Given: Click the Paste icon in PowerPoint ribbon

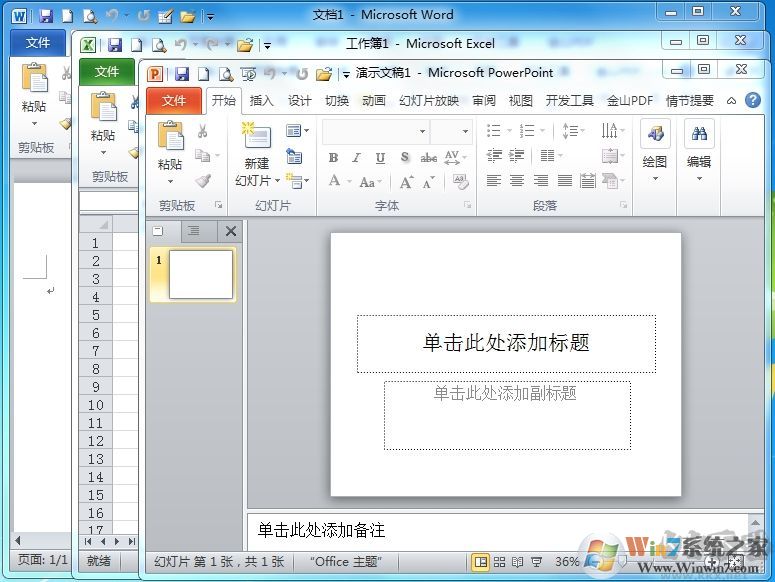Looking at the screenshot, I should [171, 135].
